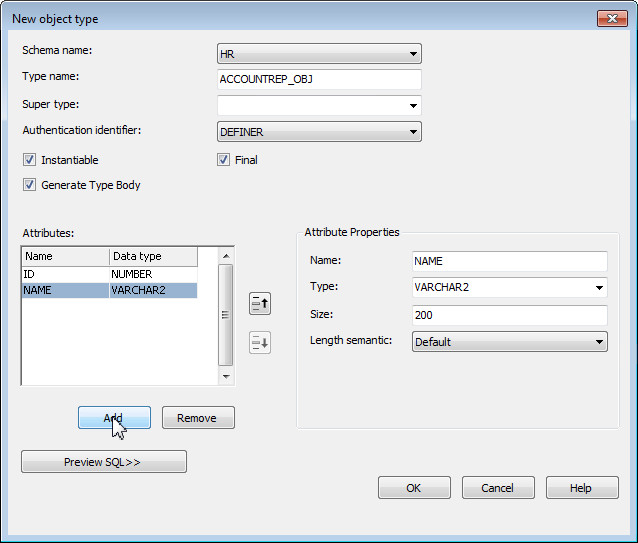
Task: Click the attributes list scrollbar thumb
Action: click(226, 315)
